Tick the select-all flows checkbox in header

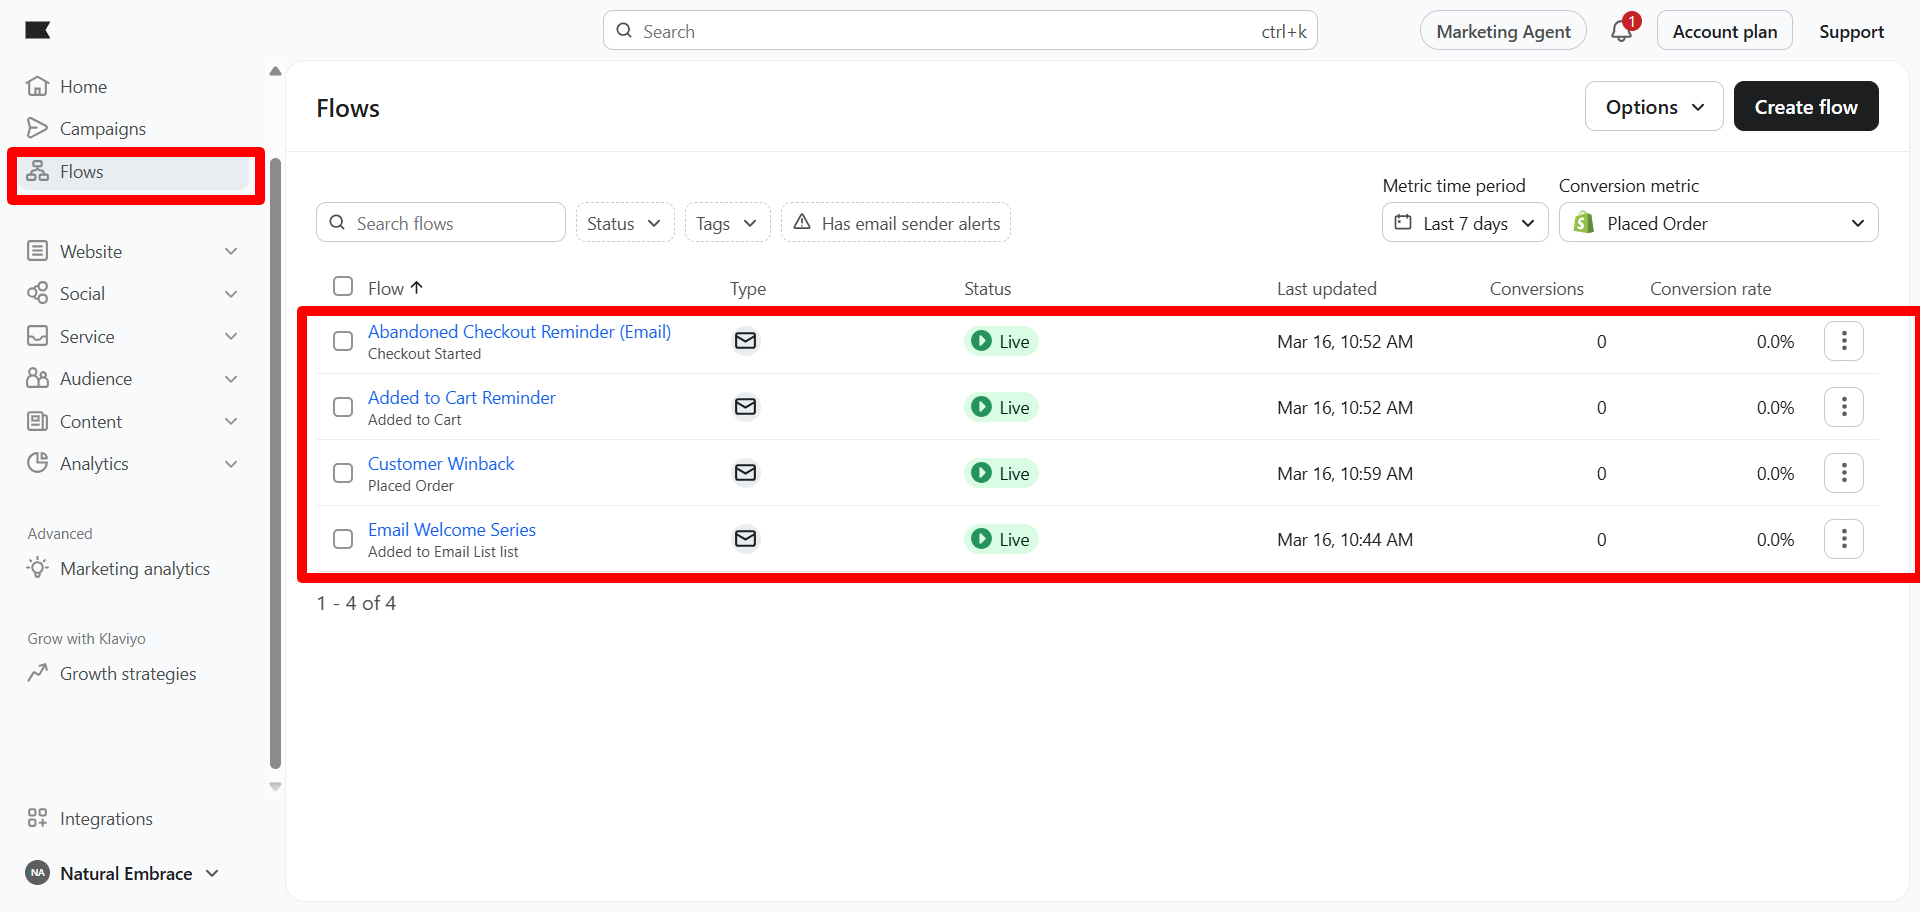click(x=343, y=287)
